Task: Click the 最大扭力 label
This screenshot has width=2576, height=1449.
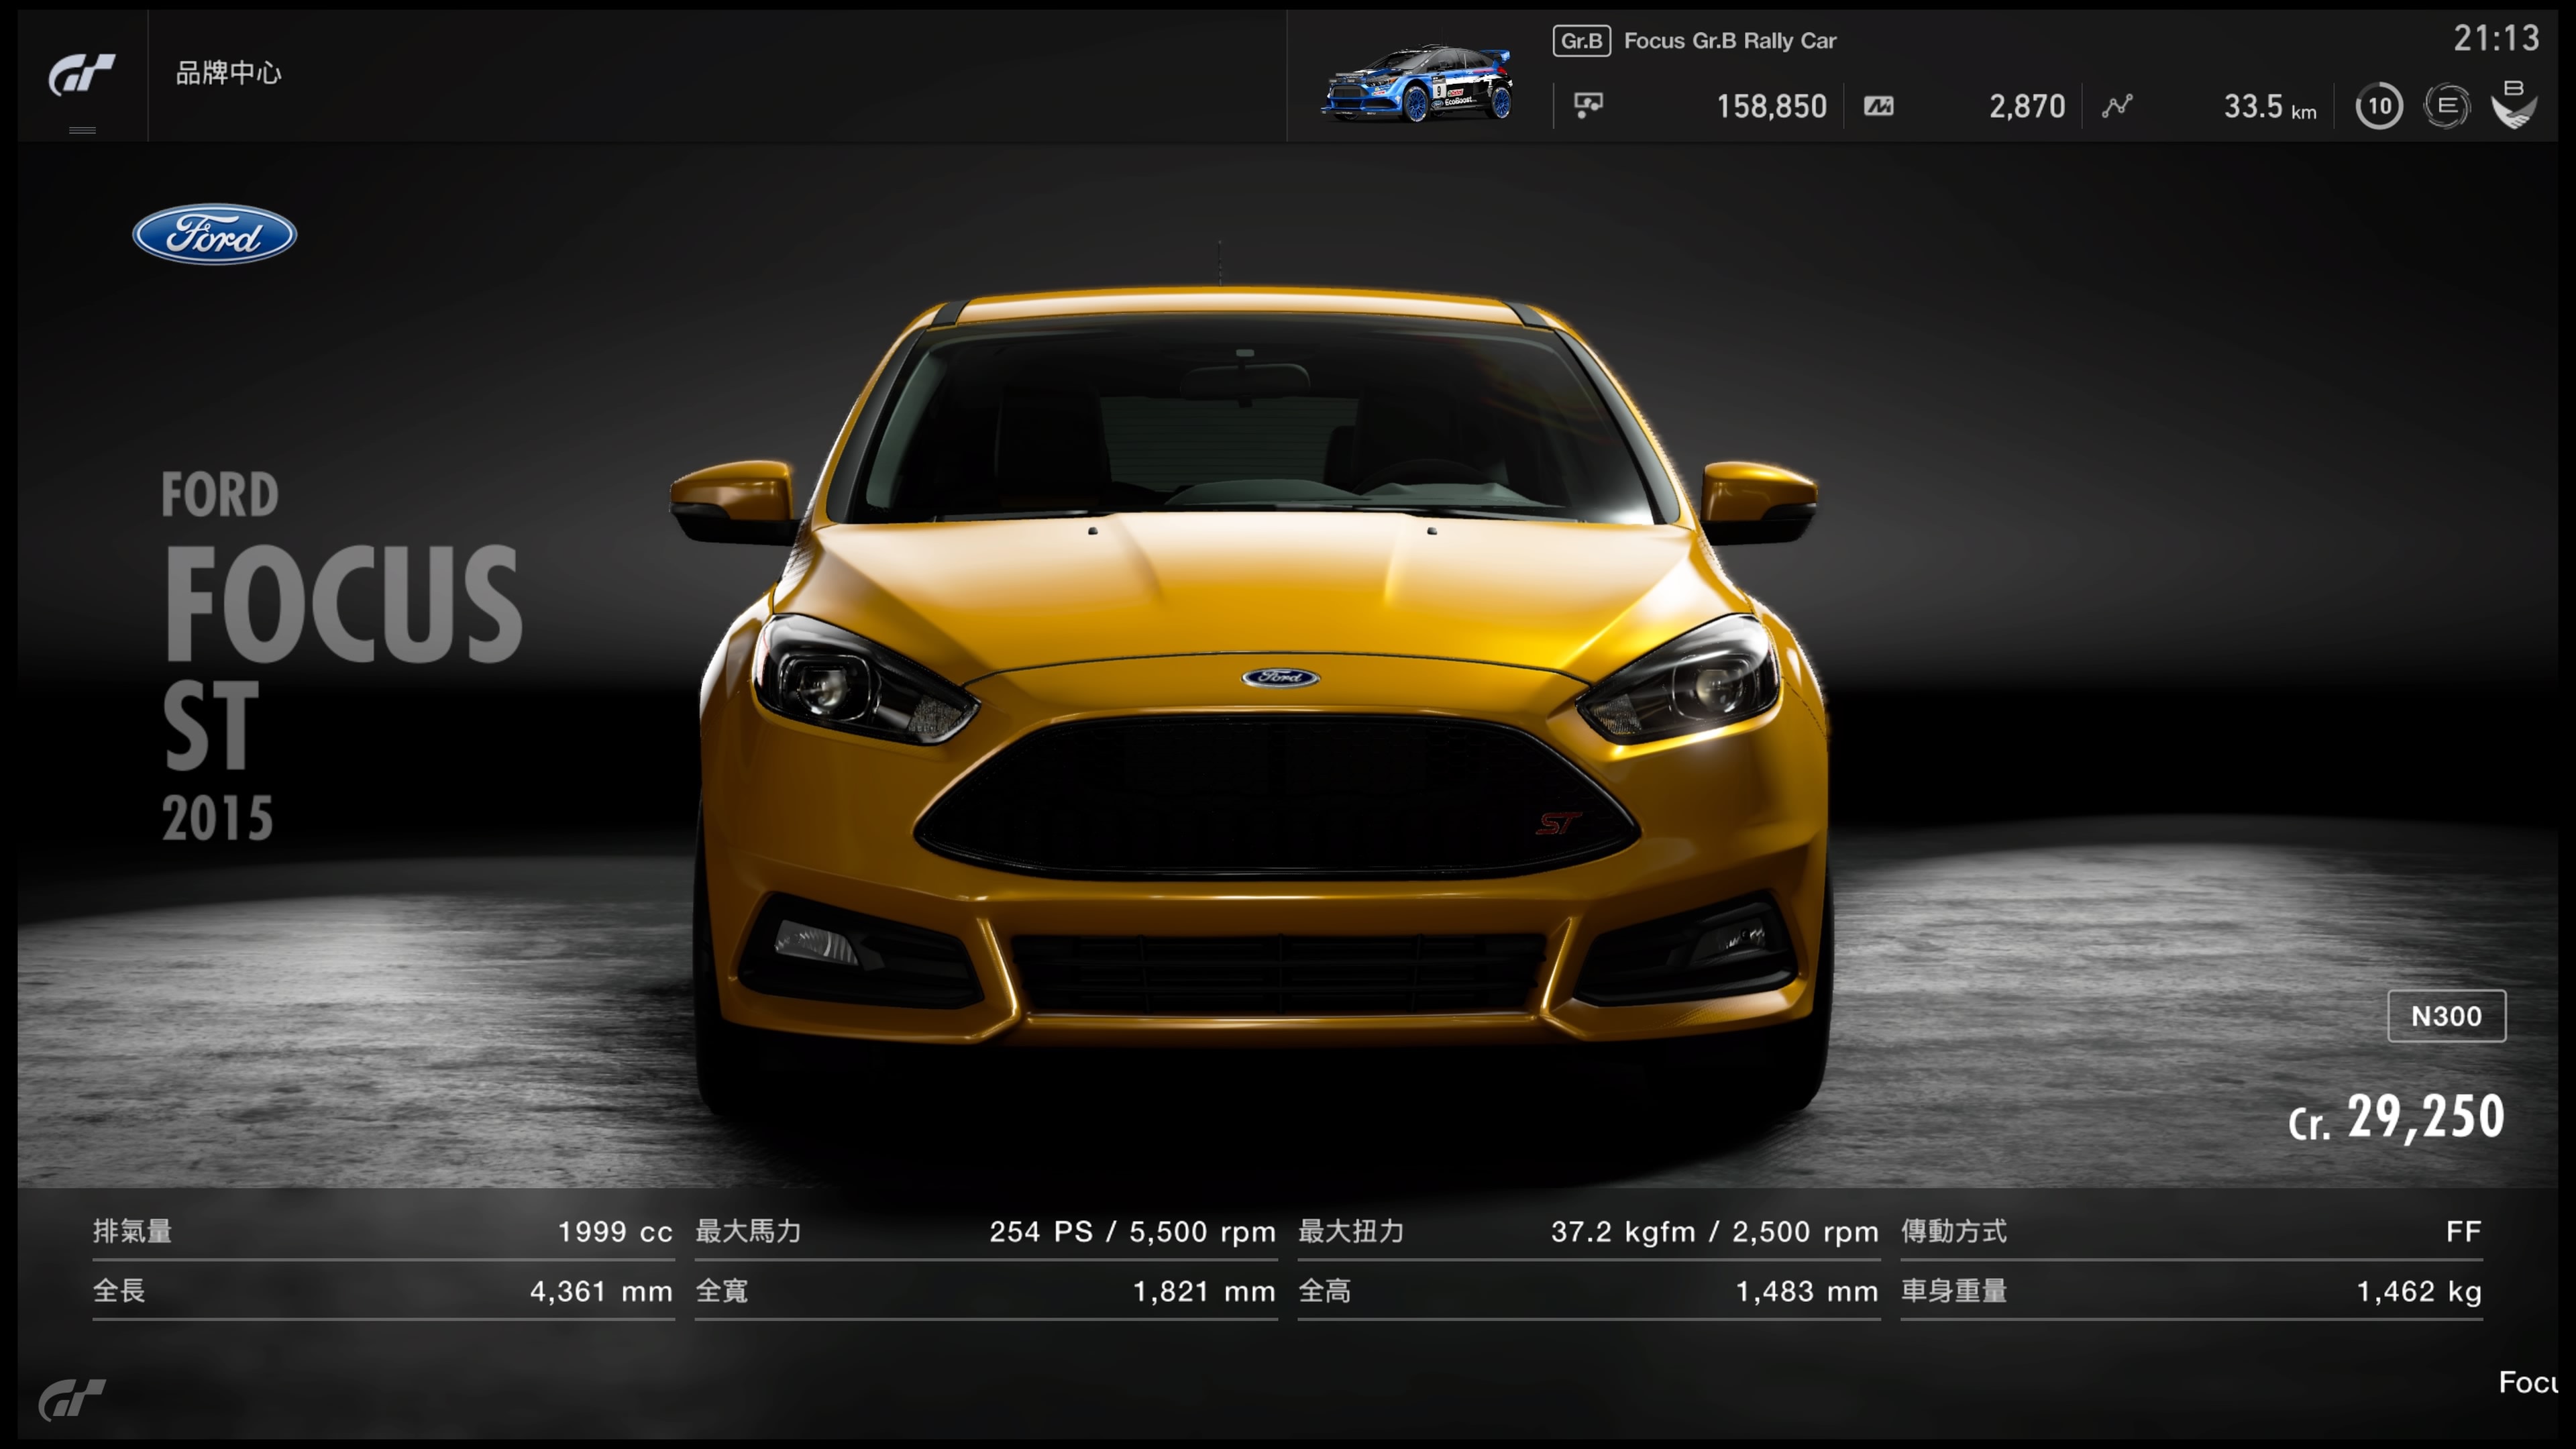Action: click(x=1351, y=1231)
